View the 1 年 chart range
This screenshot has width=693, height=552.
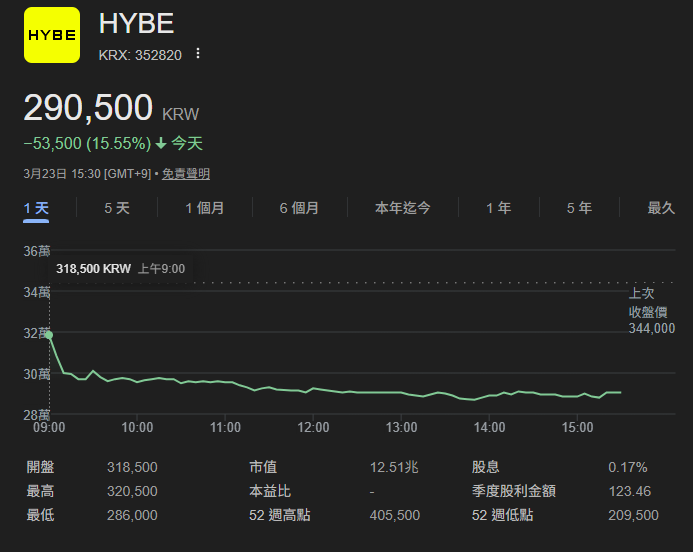(x=498, y=208)
